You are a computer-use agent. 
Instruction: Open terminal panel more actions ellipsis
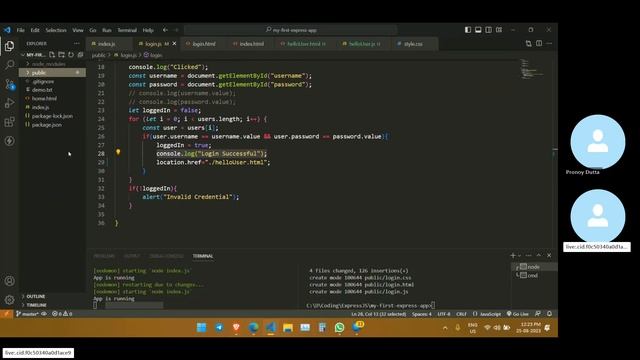529,256
